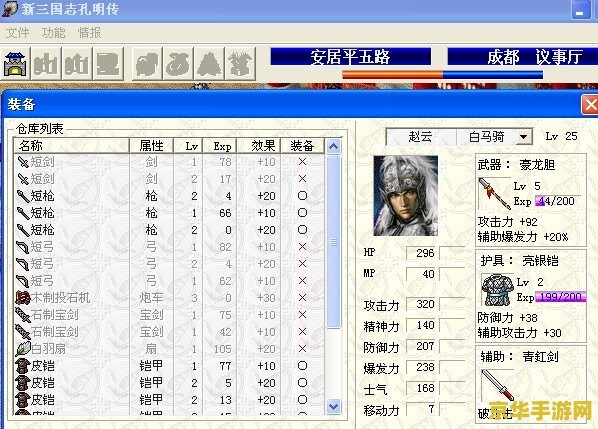
Task: Click the HP value 296 field
Action: click(x=422, y=253)
